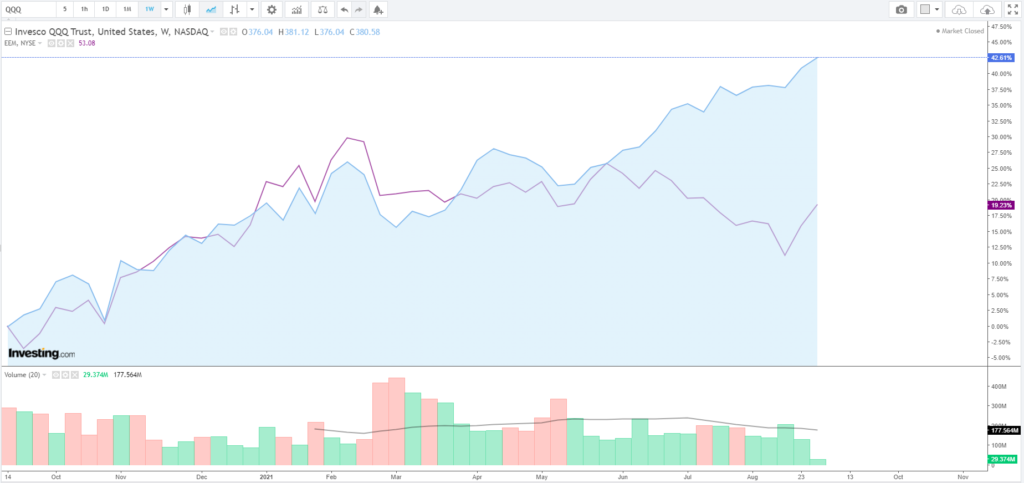Click the 47.50% scale label
The height and width of the screenshot is (483, 1024).
click(x=1001, y=27)
